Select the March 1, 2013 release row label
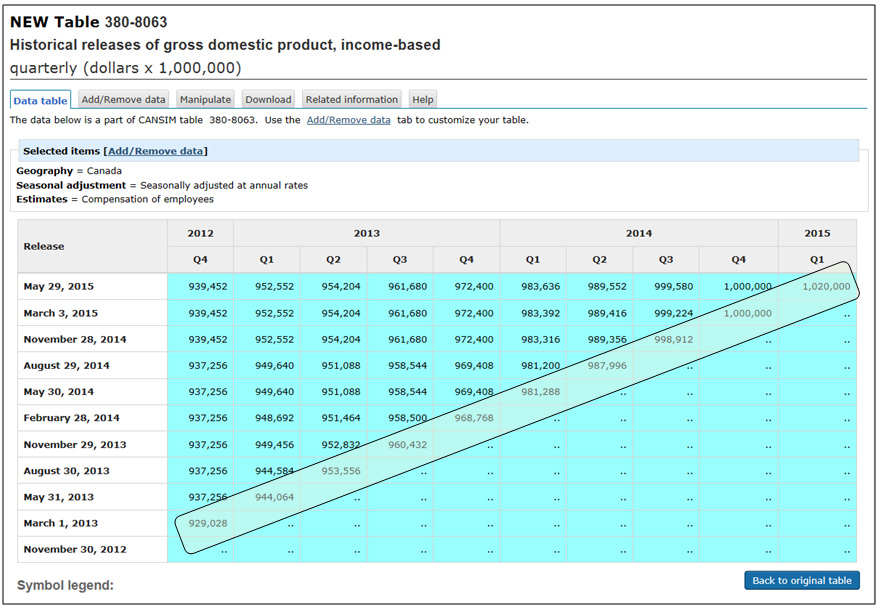876x606 pixels. coord(61,523)
